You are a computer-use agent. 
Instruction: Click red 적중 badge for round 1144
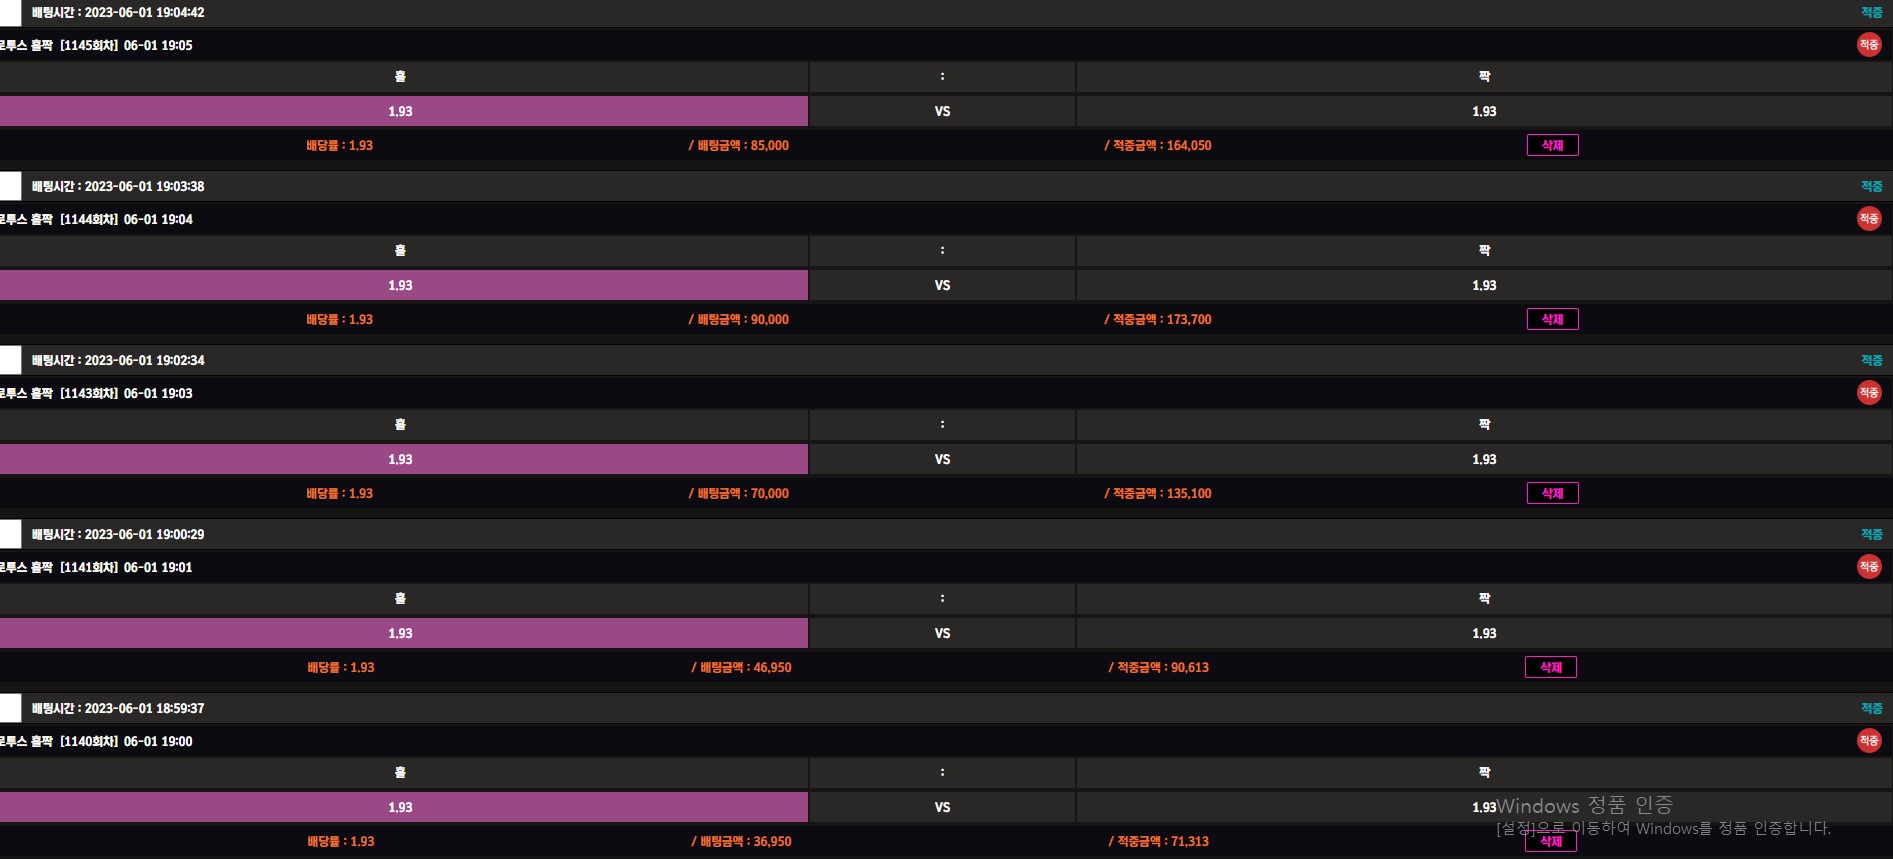coord(1868,219)
